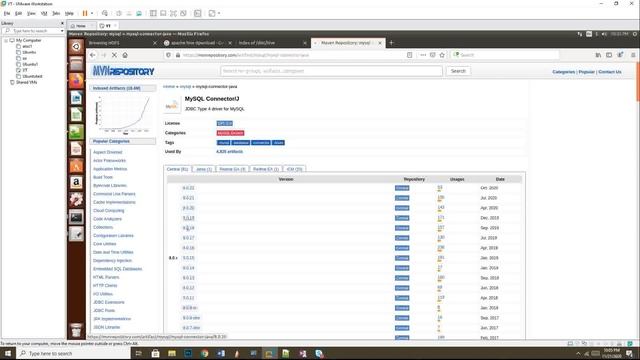
Task: Click the bookmark star in the address bar
Action: point(442,55)
